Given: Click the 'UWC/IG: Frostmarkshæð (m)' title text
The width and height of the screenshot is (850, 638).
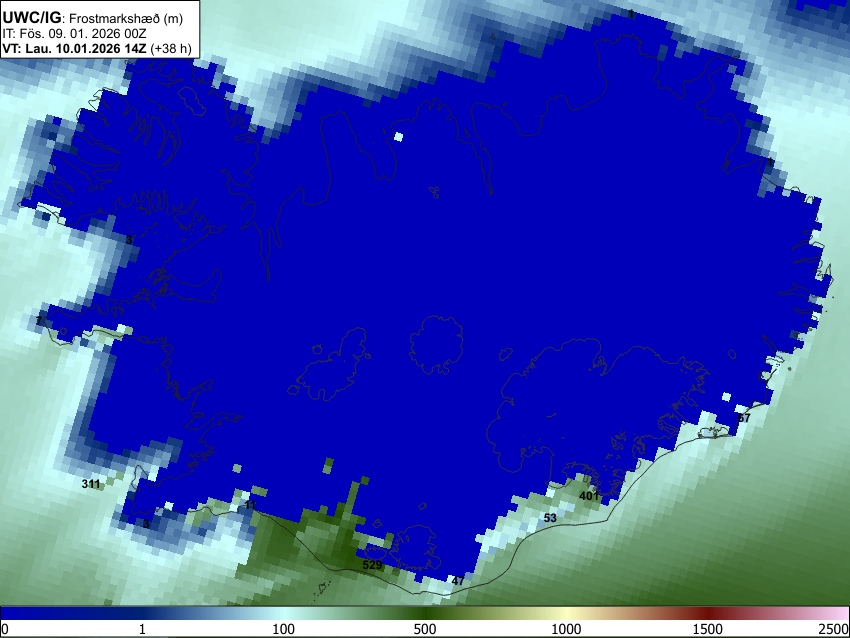Looking at the screenshot, I should tap(93, 18).
